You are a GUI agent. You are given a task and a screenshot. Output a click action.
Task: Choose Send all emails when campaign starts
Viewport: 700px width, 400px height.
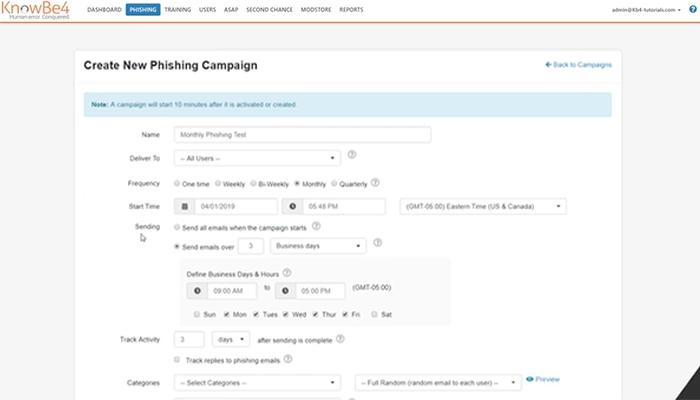(x=177, y=227)
